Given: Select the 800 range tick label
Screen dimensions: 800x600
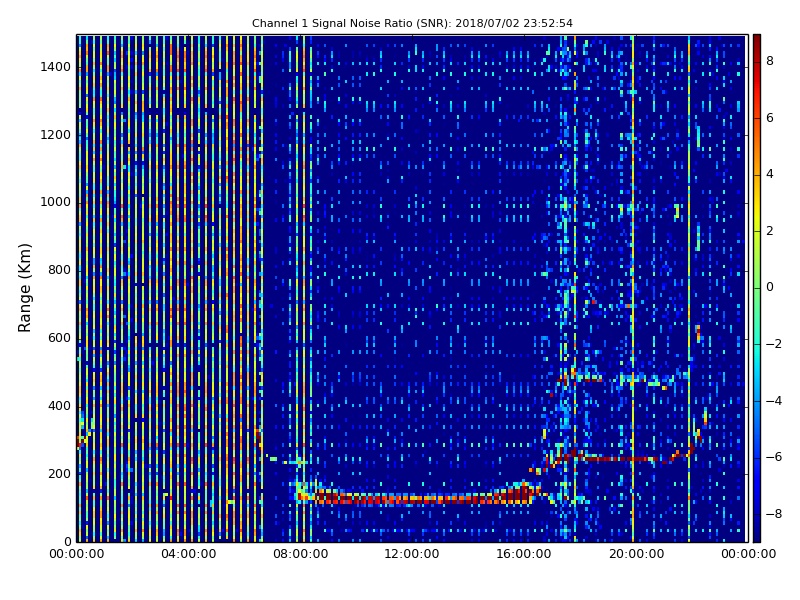Looking at the screenshot, I should 59,270.
